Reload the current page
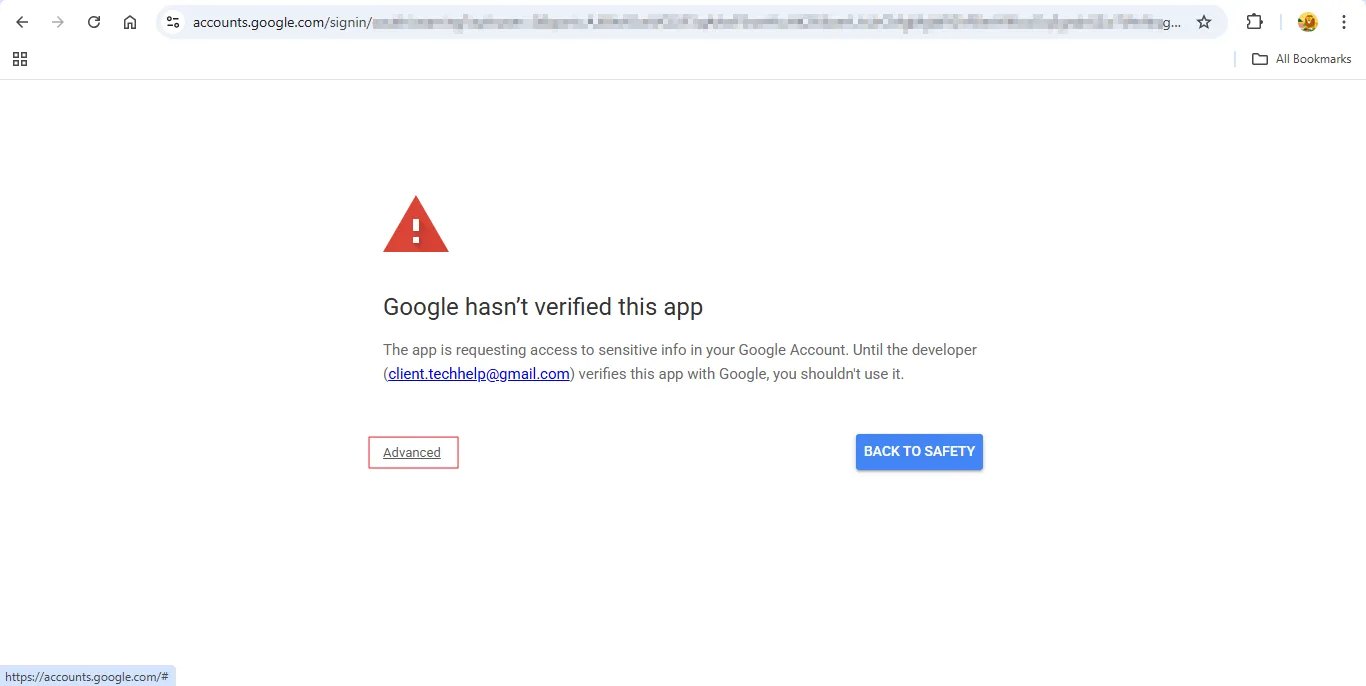This screenshot has height=686, width=1366. (94, 22)
